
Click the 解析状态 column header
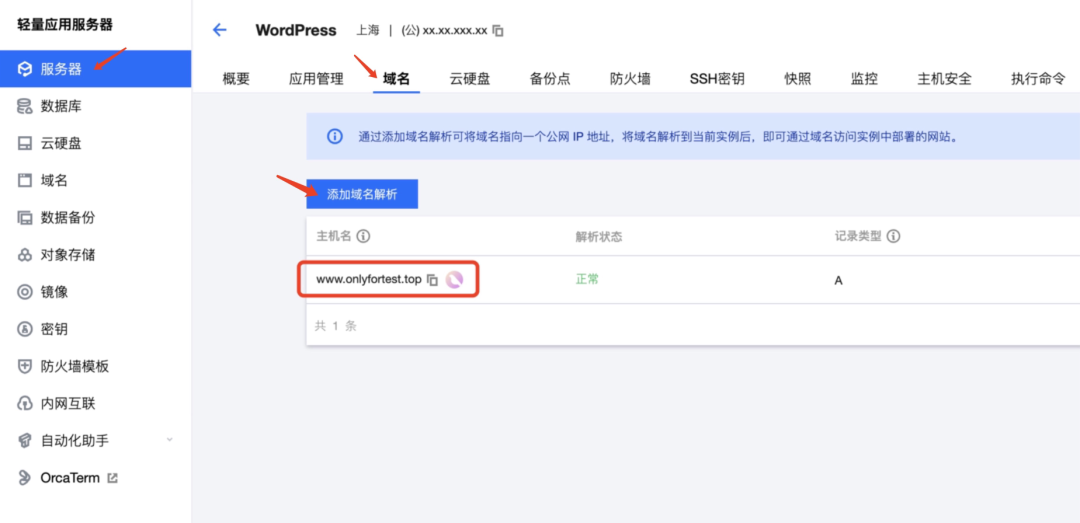coord(599,236)
